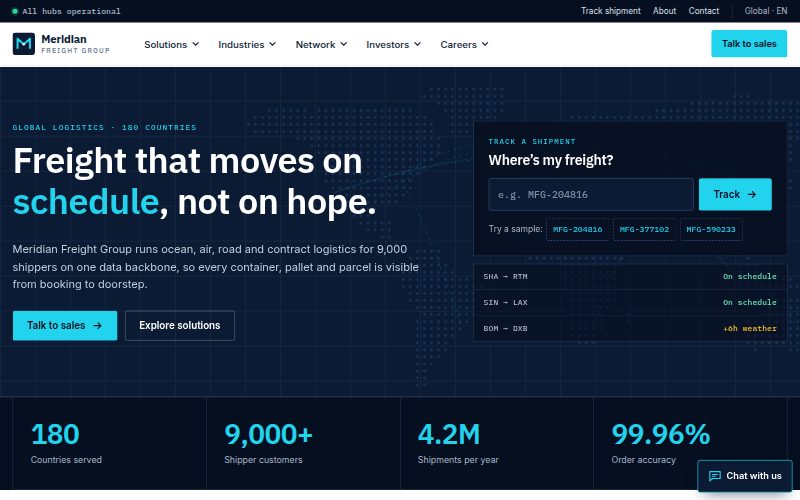
Task: Open the Industries nav item
Action: point(247,44)
